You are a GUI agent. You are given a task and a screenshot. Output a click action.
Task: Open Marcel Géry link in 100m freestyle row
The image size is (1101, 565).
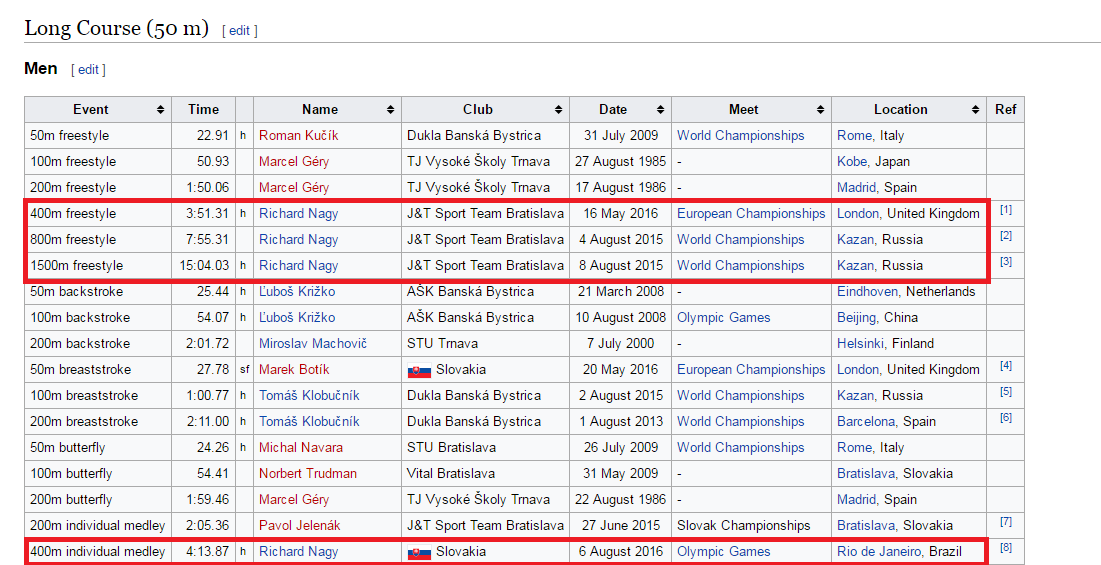(x=294, y=161)
